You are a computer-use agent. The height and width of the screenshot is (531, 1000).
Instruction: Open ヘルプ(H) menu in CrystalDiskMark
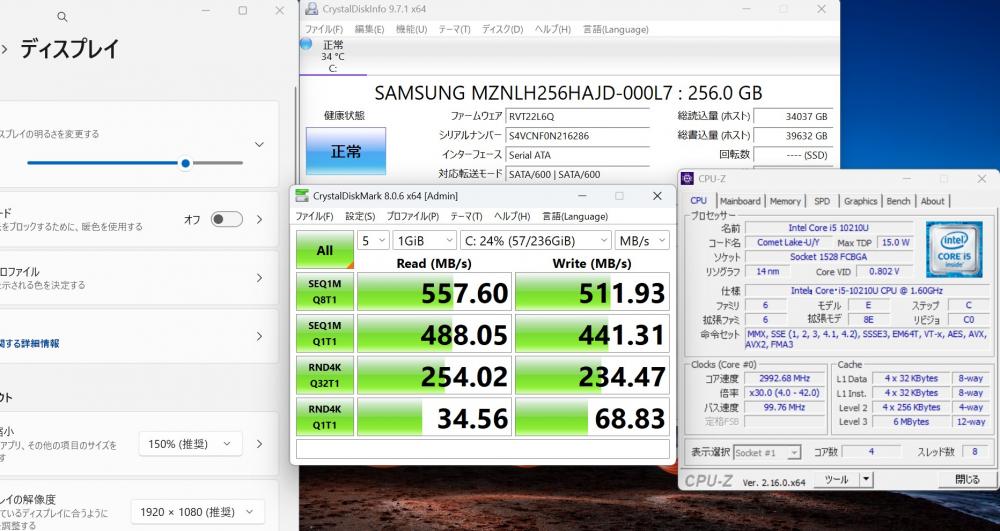[512, 216]
